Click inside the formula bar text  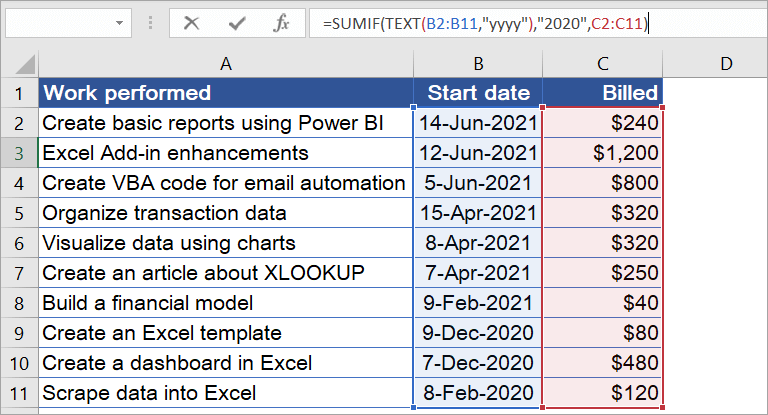(x=500, y=22)
